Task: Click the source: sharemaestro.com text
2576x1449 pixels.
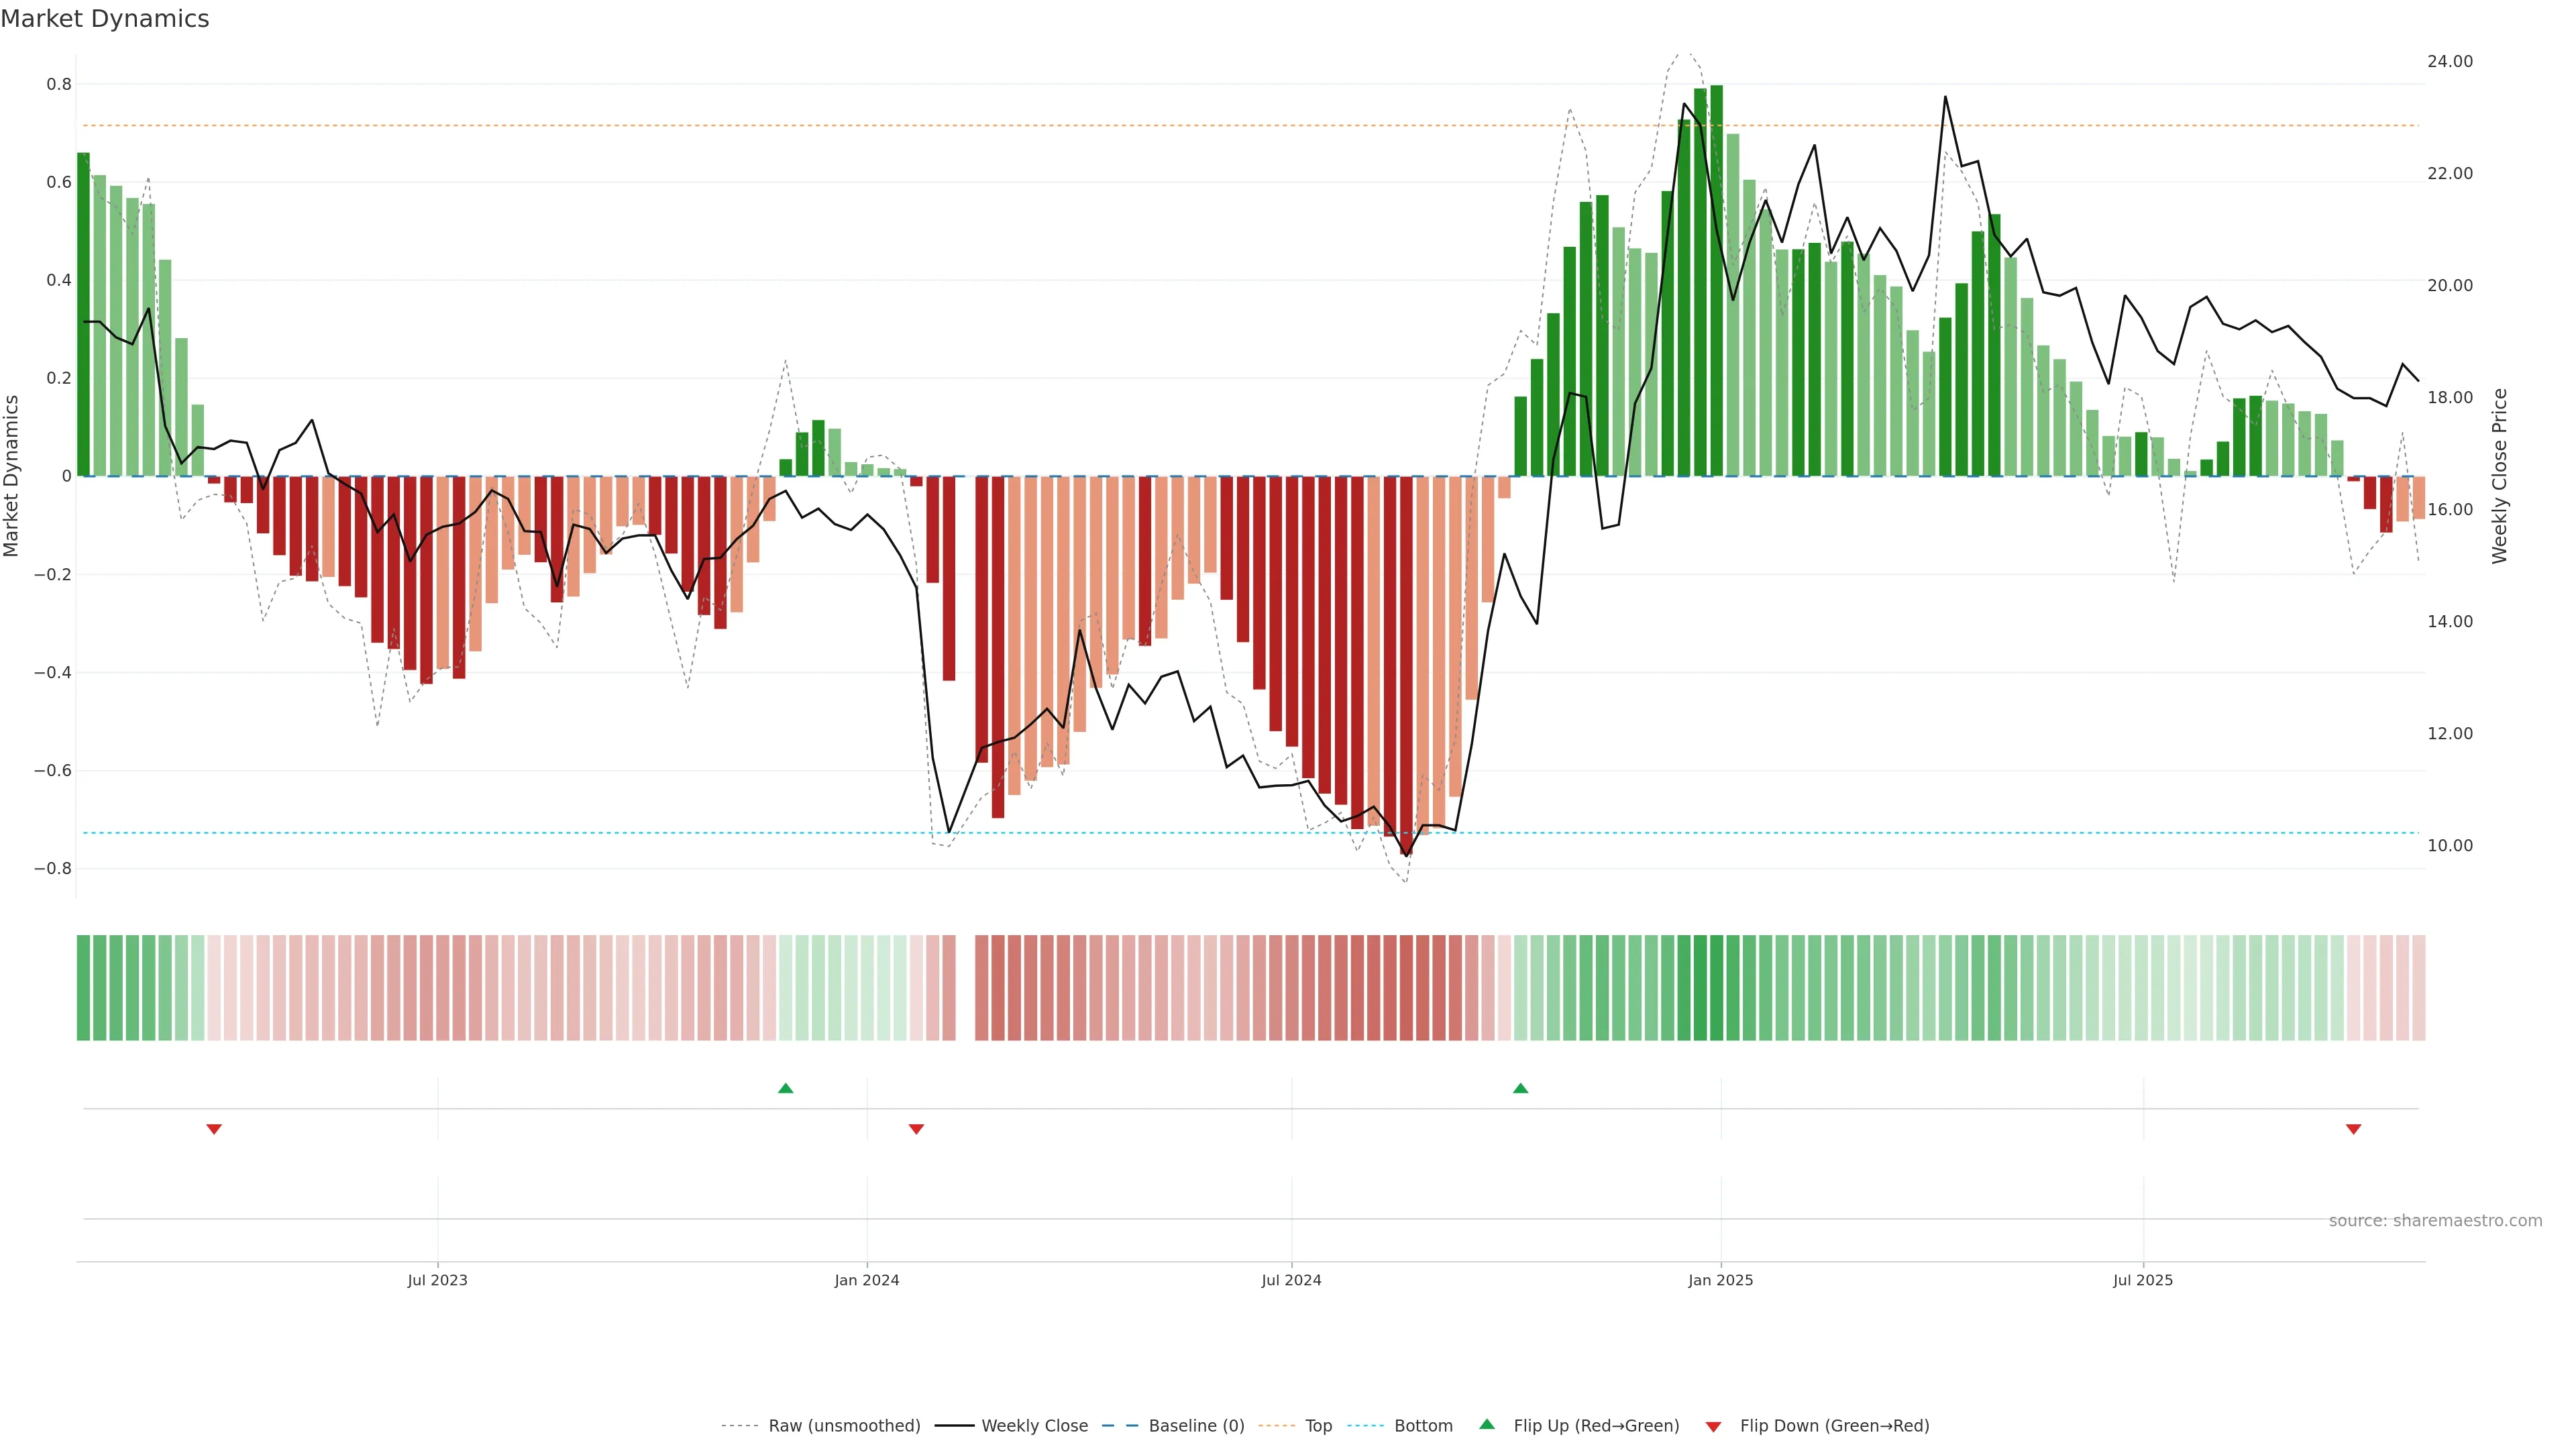Action: (x=2435, y=1220)
